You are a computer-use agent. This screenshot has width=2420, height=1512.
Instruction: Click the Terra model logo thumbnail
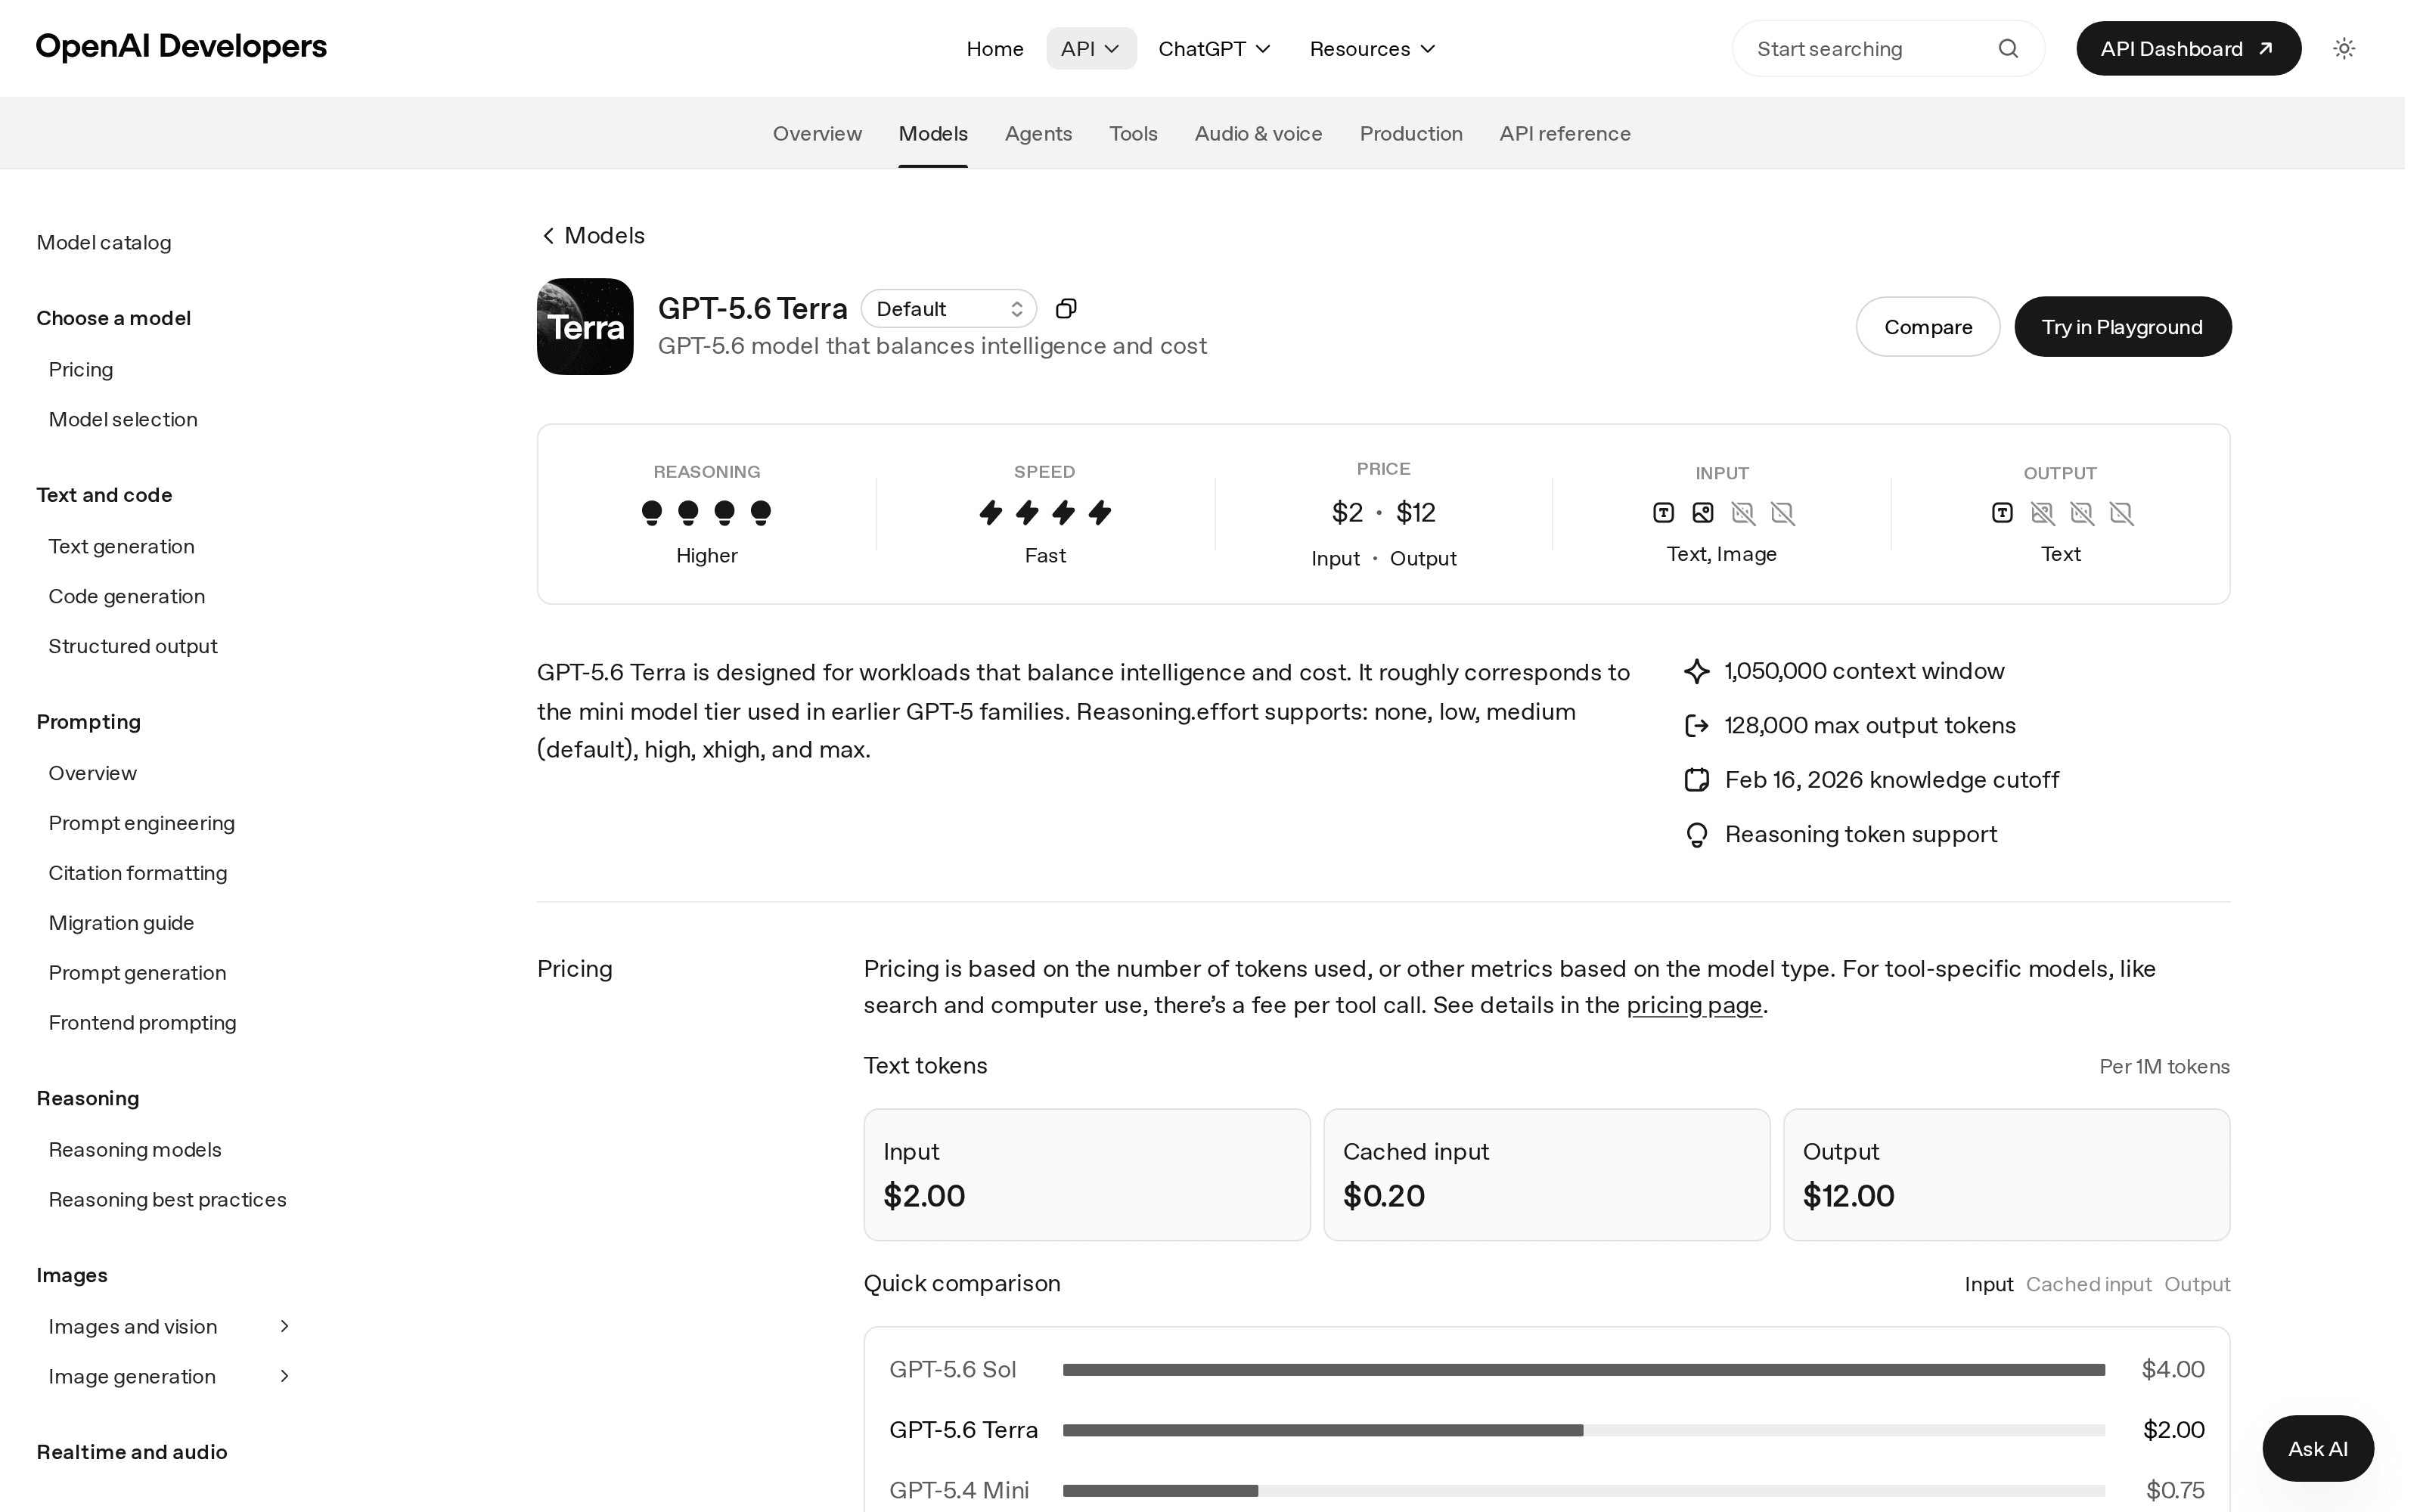pyautogui.click(x=585, y=326)
